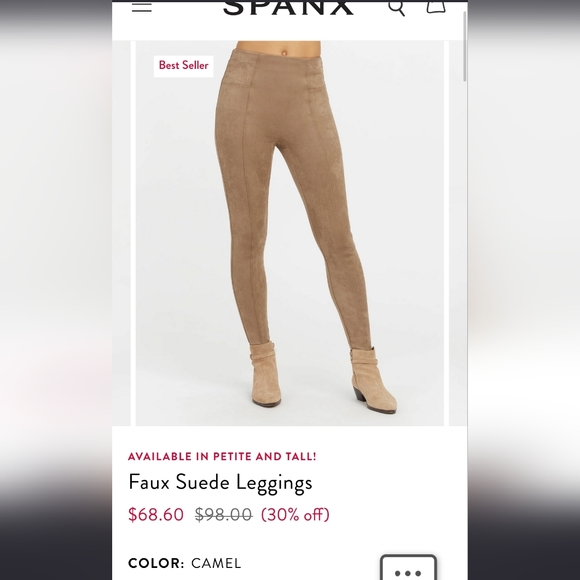This screenshot has height=580, width=580.
Task: Go to the SPANX logo homepage
Action: tap(288, 8)
